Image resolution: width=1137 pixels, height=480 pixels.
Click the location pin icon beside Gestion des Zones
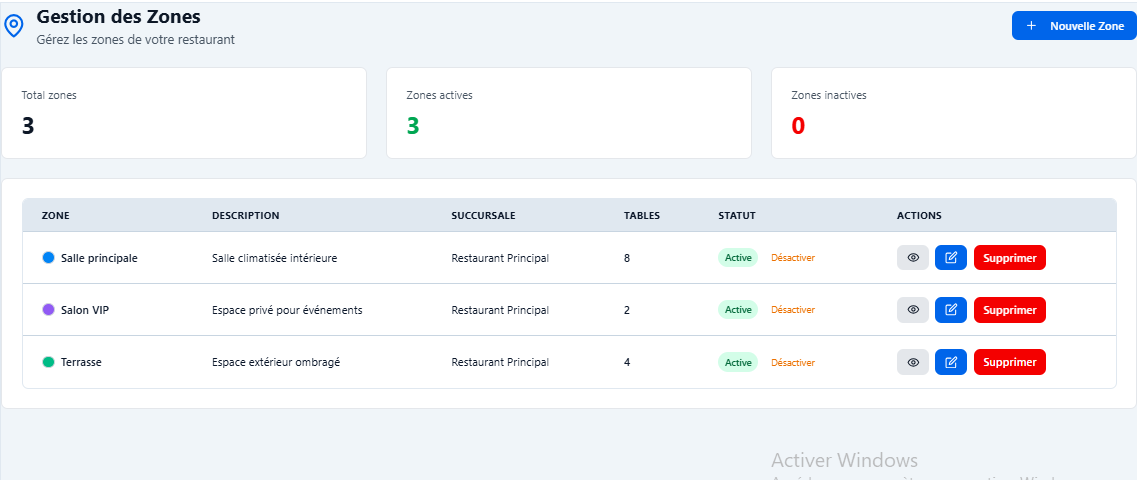pos(14,26)
